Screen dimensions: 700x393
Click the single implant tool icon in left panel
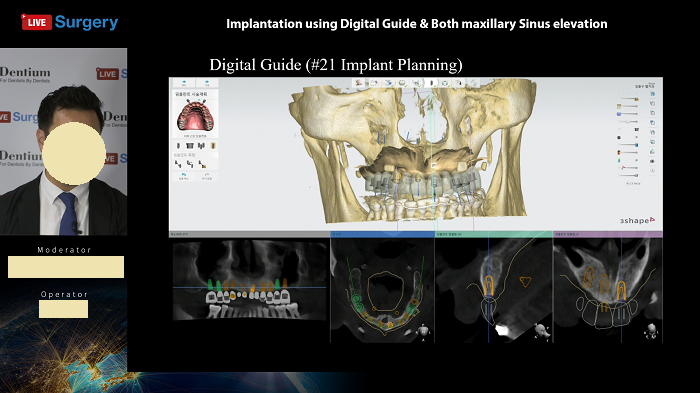[178, 146]
